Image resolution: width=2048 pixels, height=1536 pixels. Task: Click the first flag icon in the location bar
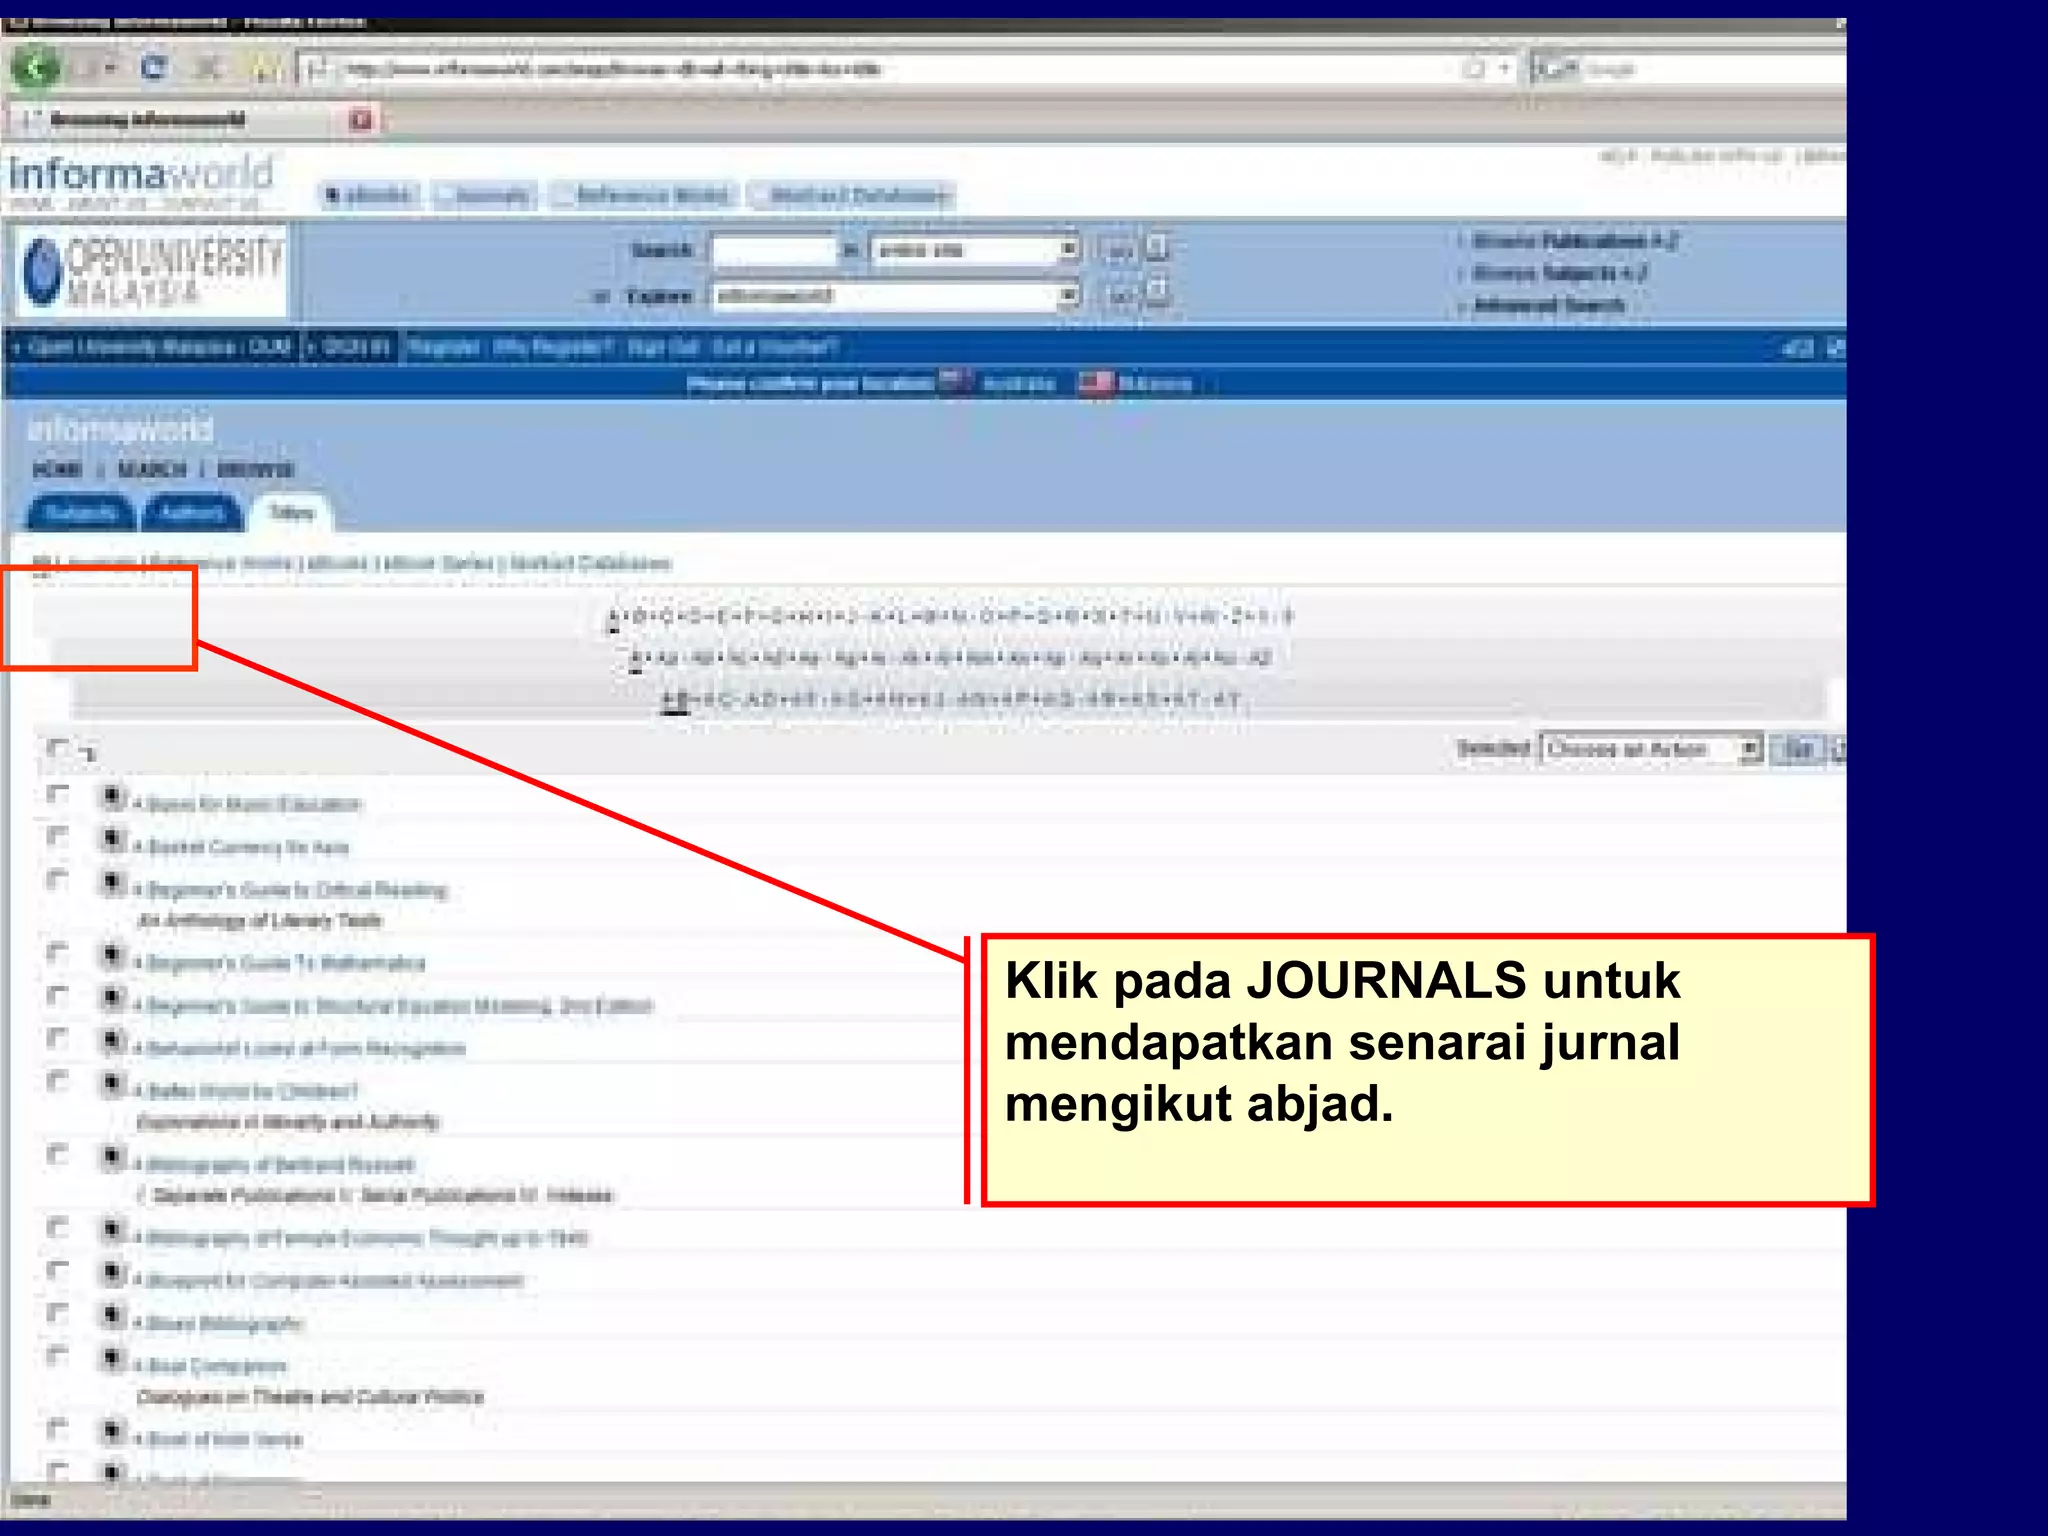955,382
